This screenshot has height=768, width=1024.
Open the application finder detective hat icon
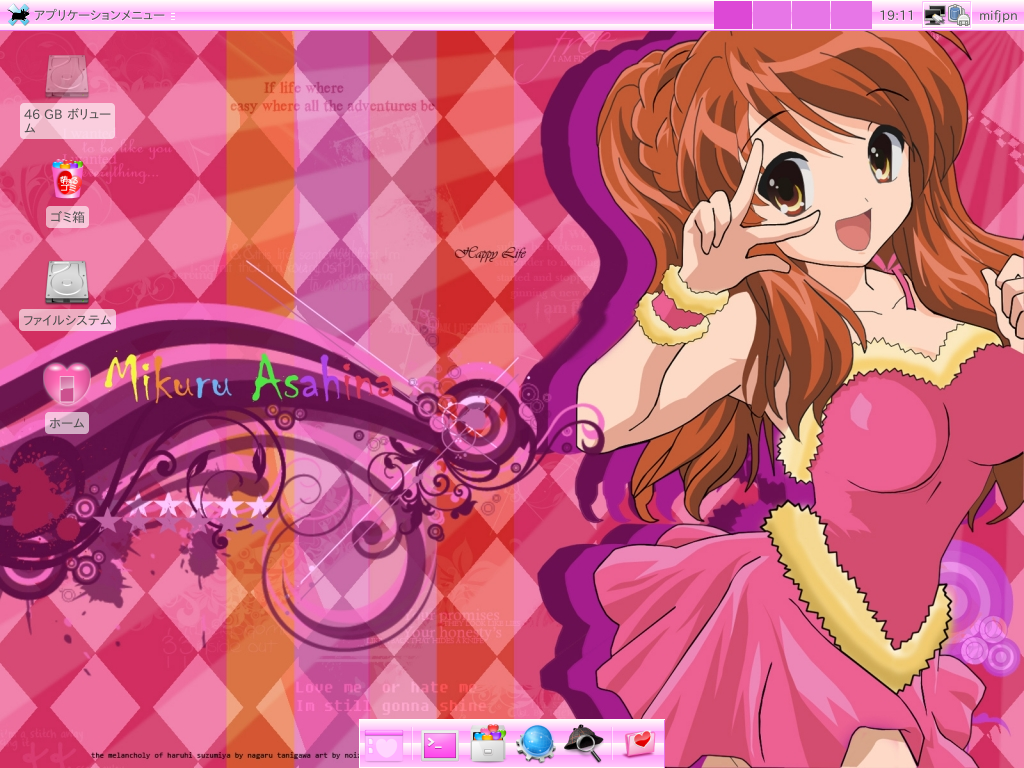click(583, 743)
